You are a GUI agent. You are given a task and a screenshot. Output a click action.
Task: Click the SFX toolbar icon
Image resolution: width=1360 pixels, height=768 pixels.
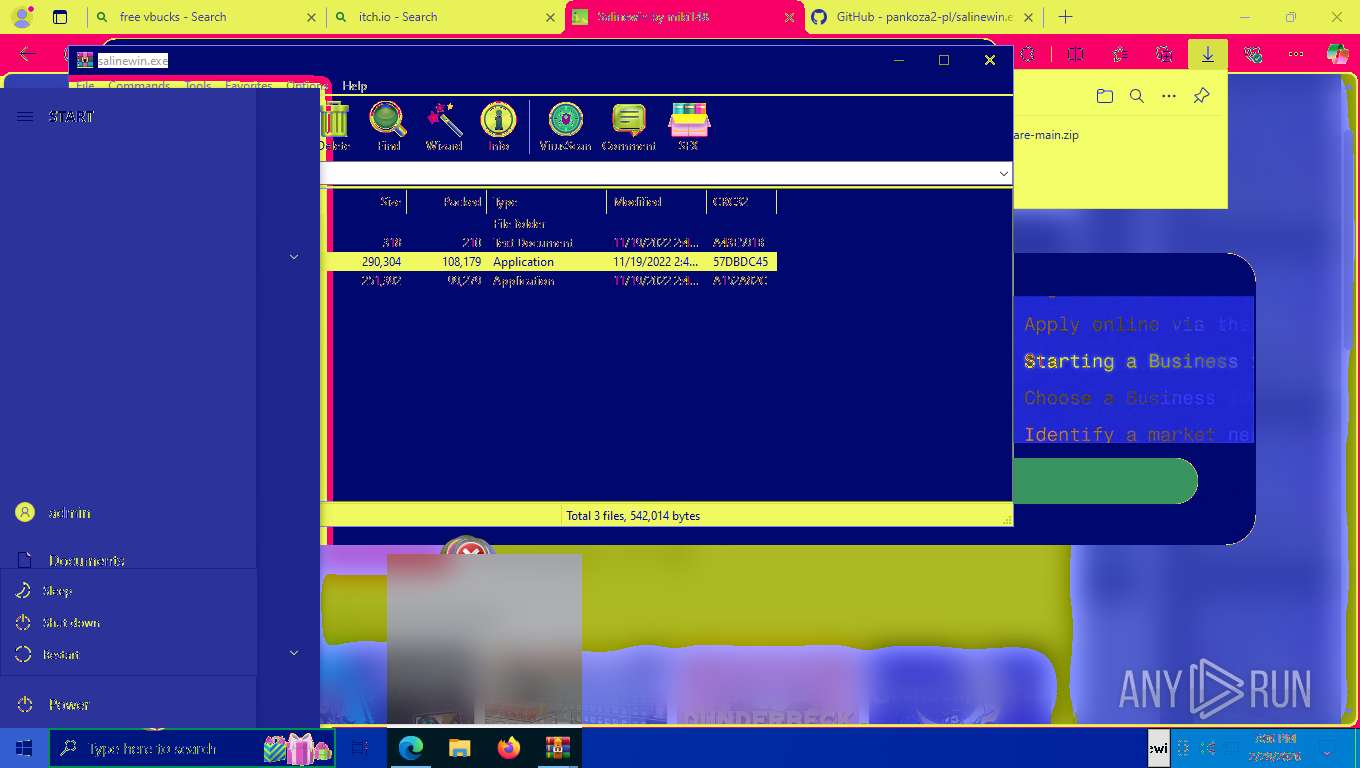coord(688,126)
